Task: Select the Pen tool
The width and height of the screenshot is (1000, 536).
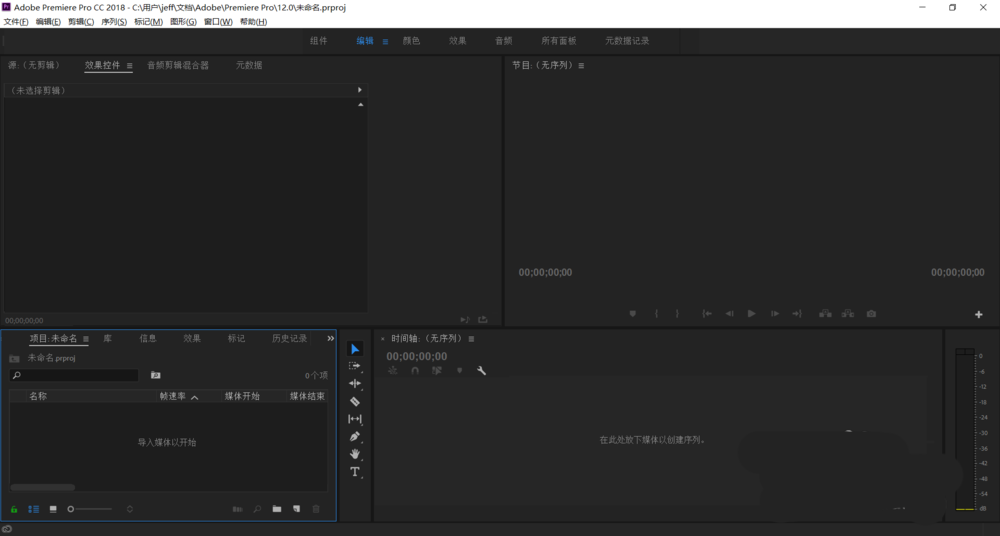Action: pos(355,436)
